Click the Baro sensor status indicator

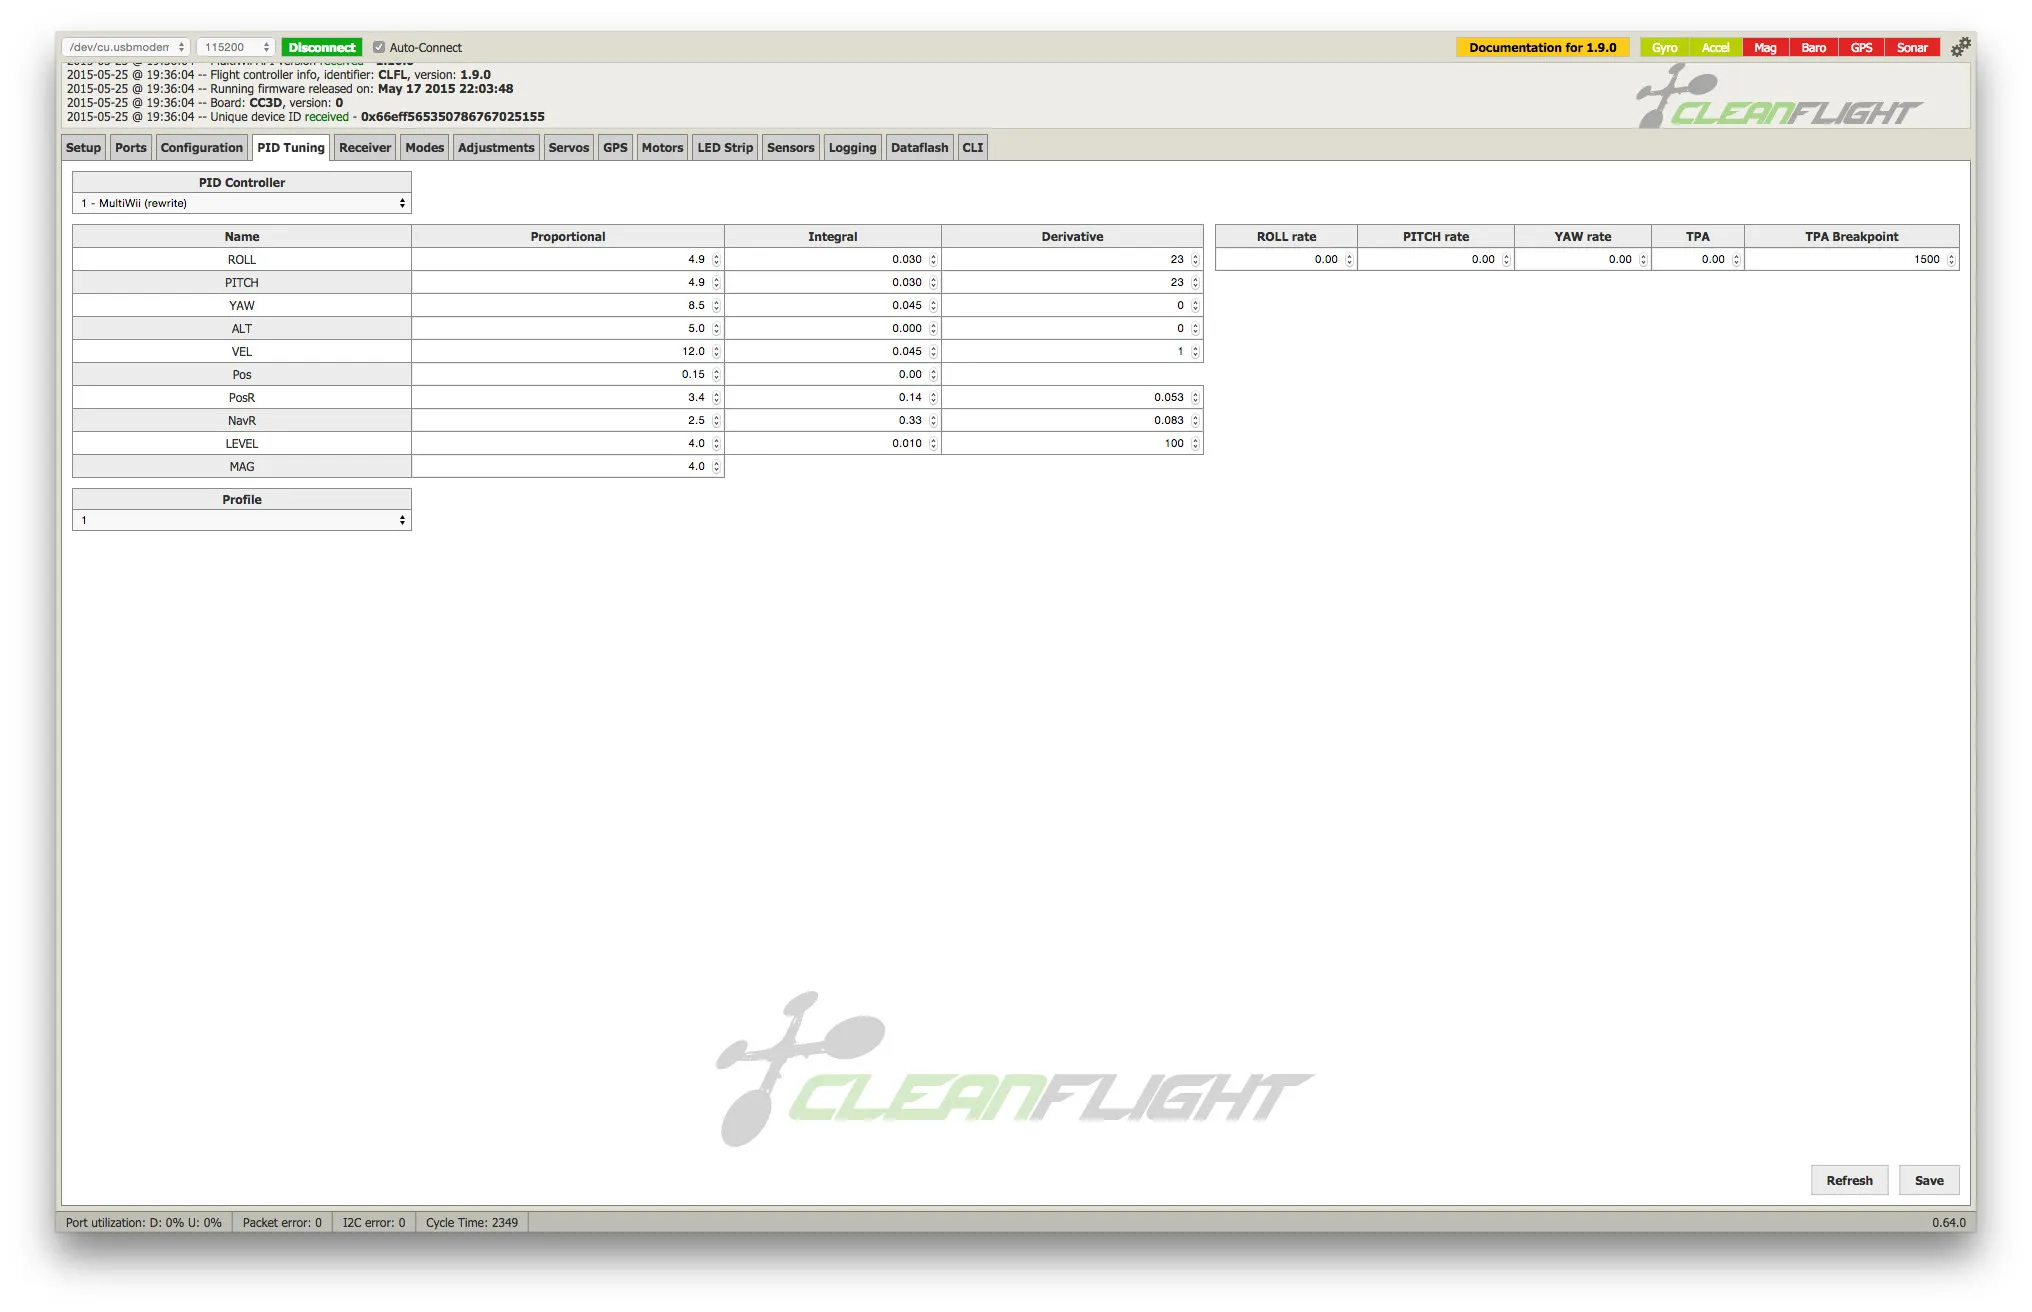[1813, 48]
